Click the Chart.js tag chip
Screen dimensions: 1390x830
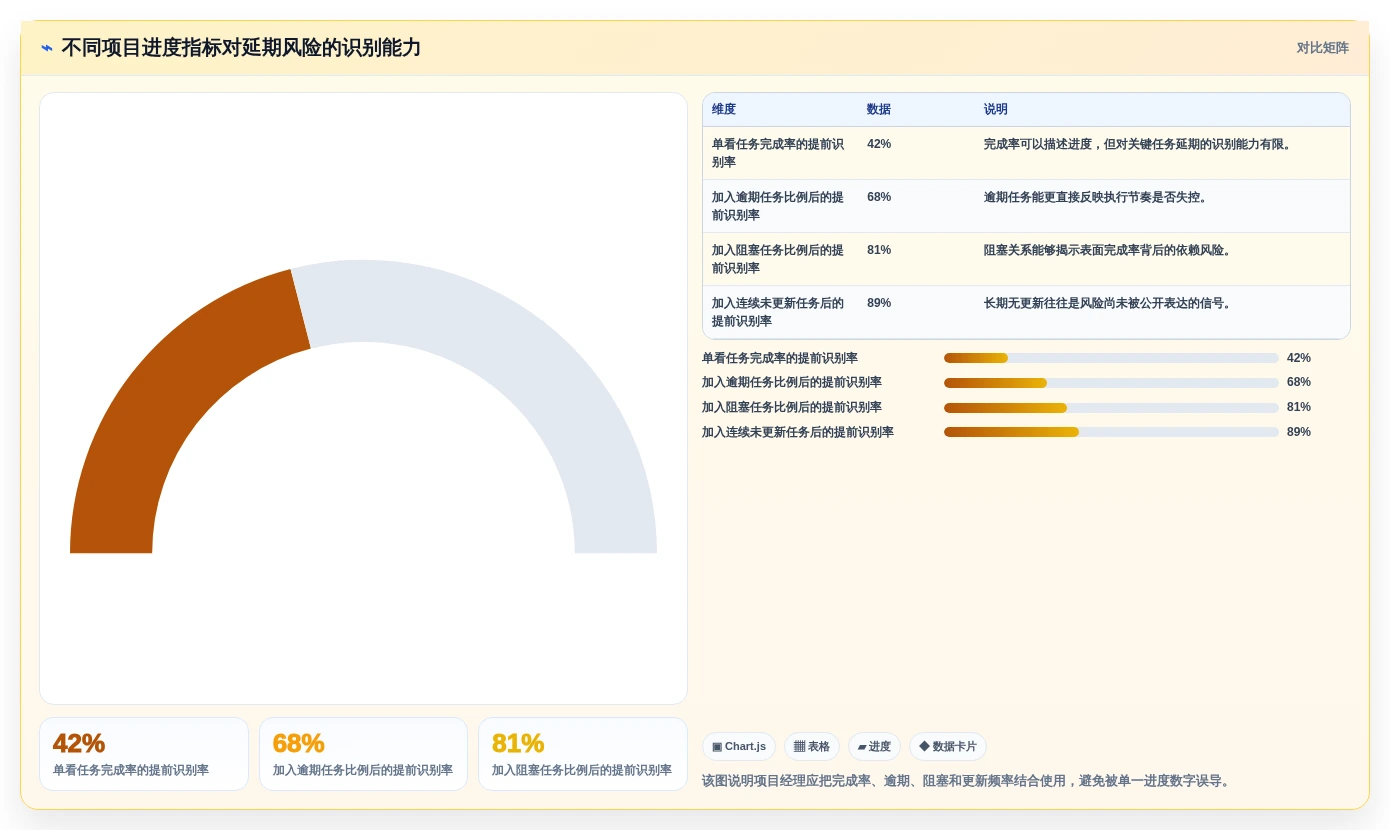739,747
